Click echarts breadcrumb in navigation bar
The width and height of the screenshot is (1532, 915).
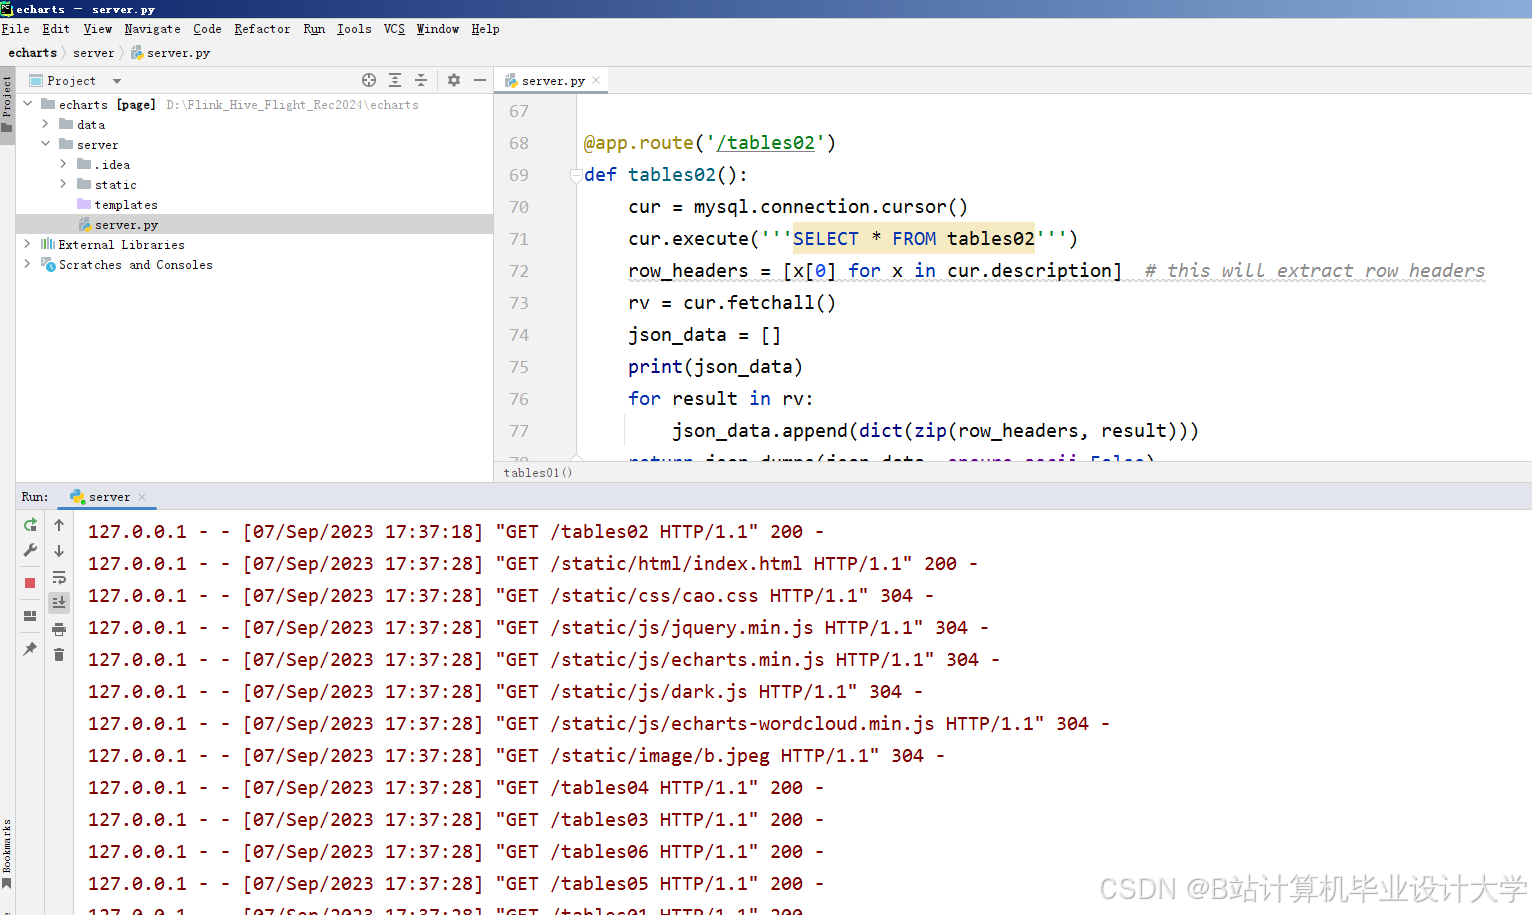33,53
